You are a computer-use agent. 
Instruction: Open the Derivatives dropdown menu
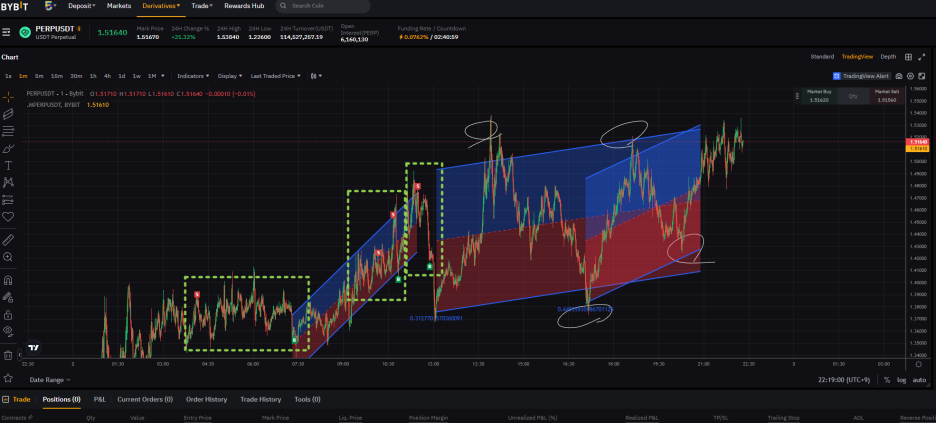point(162,6)
